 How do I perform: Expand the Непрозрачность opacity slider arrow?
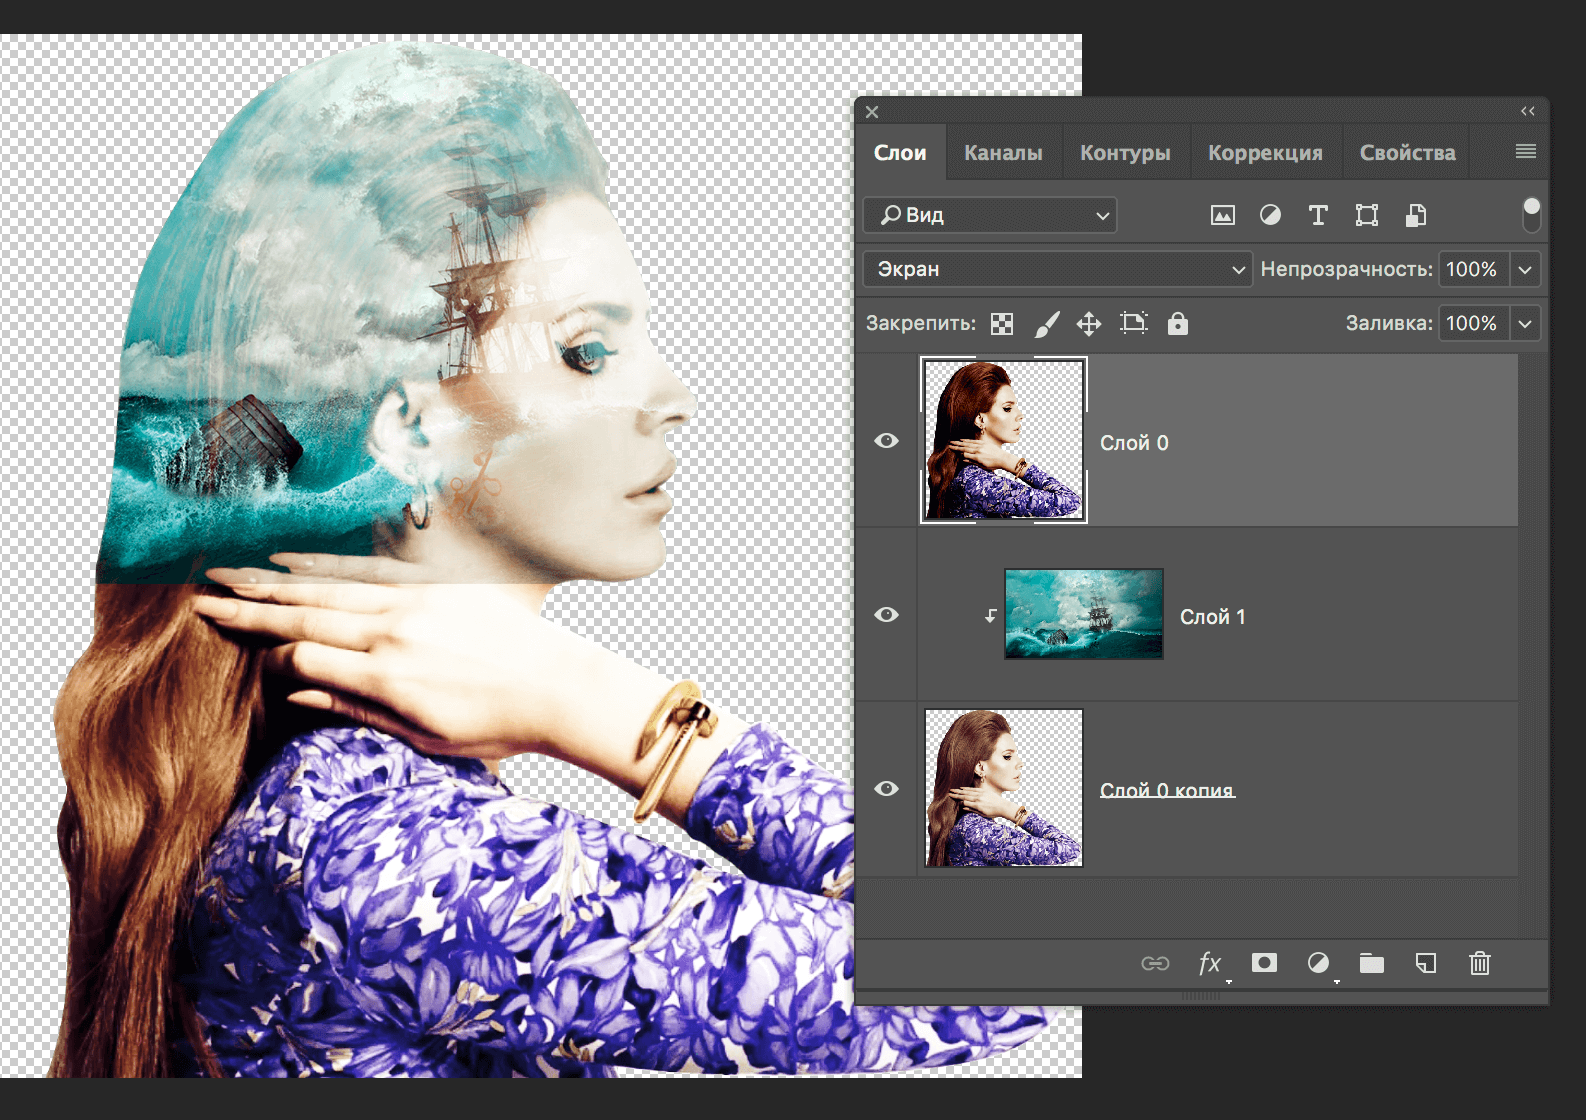pyautogui.click(x=1525, y=269)
